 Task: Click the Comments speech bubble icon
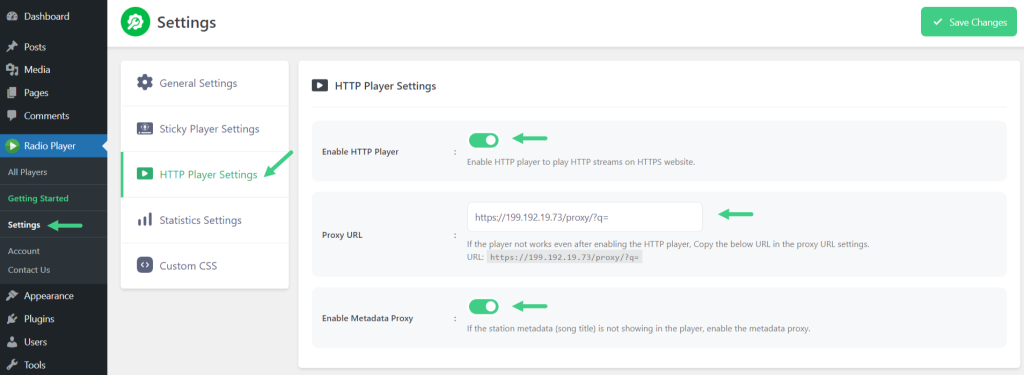[12, 116]
